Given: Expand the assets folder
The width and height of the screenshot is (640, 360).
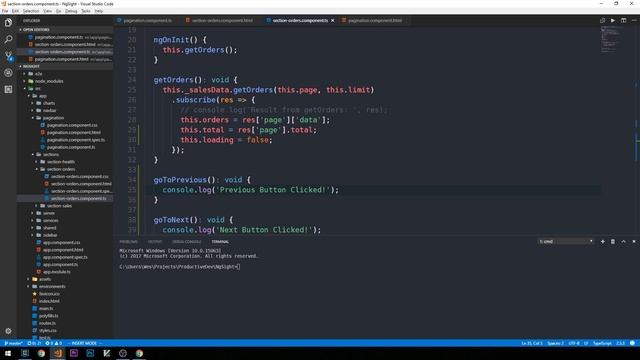Looking at the screenshot, I should [45, 280].
